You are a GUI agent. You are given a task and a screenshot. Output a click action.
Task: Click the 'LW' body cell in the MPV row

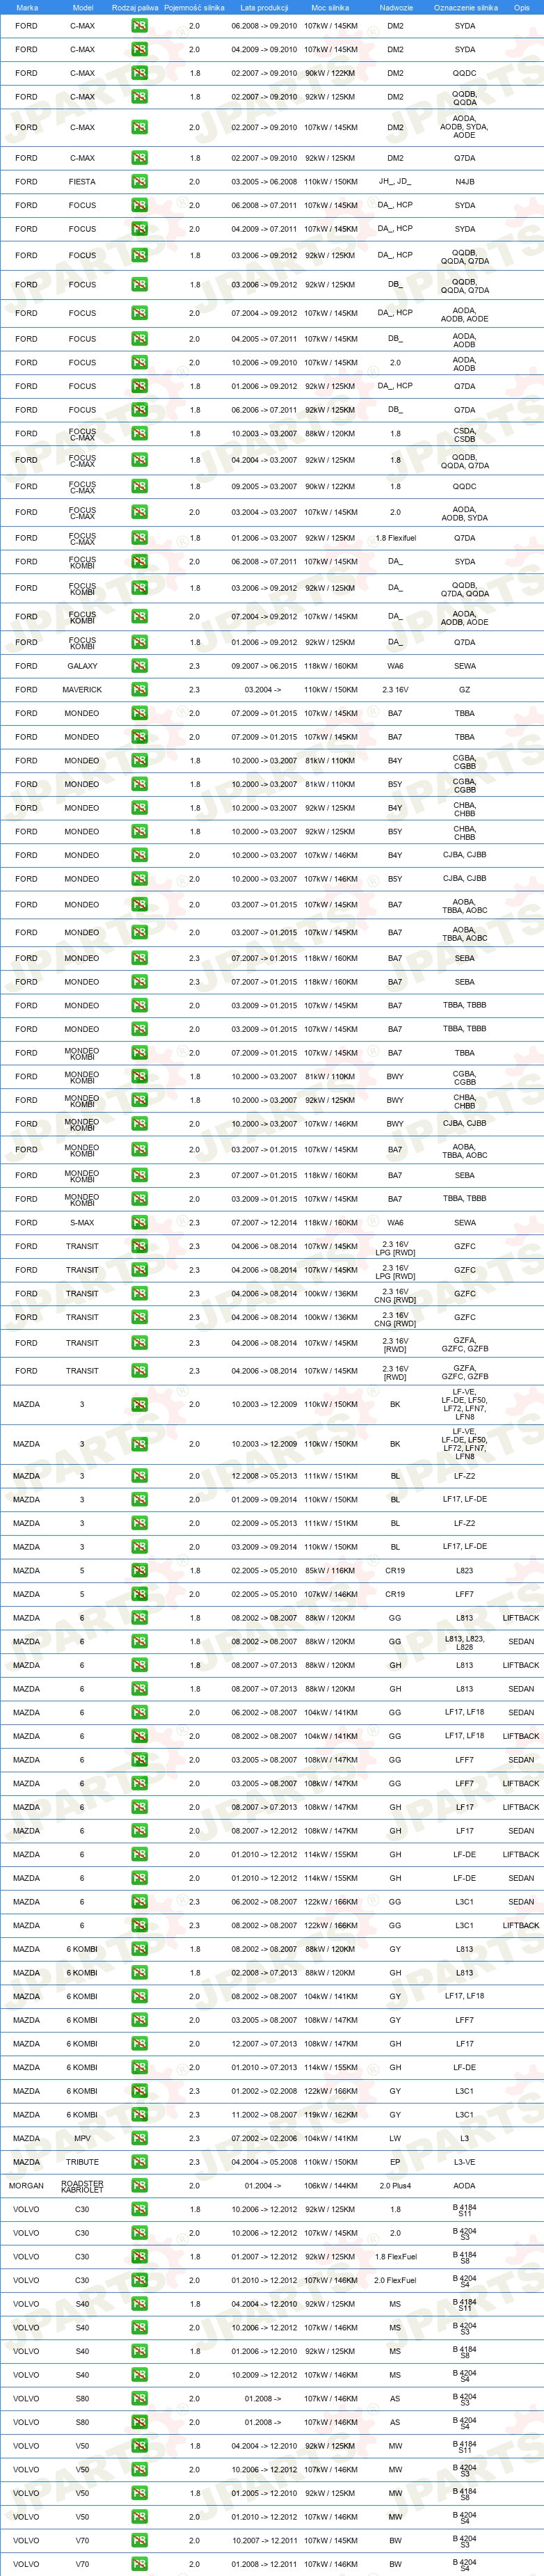click(x=395, y=2139)
